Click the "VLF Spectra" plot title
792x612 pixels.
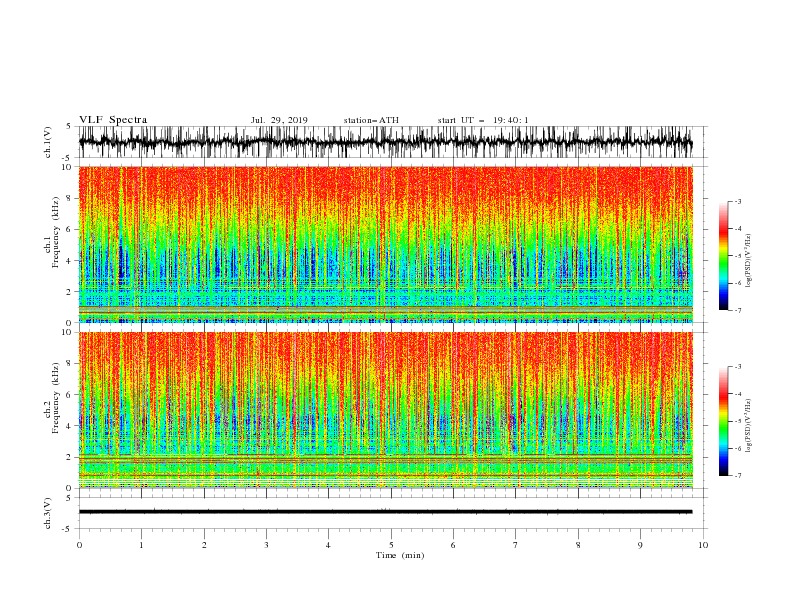point(113,120)
